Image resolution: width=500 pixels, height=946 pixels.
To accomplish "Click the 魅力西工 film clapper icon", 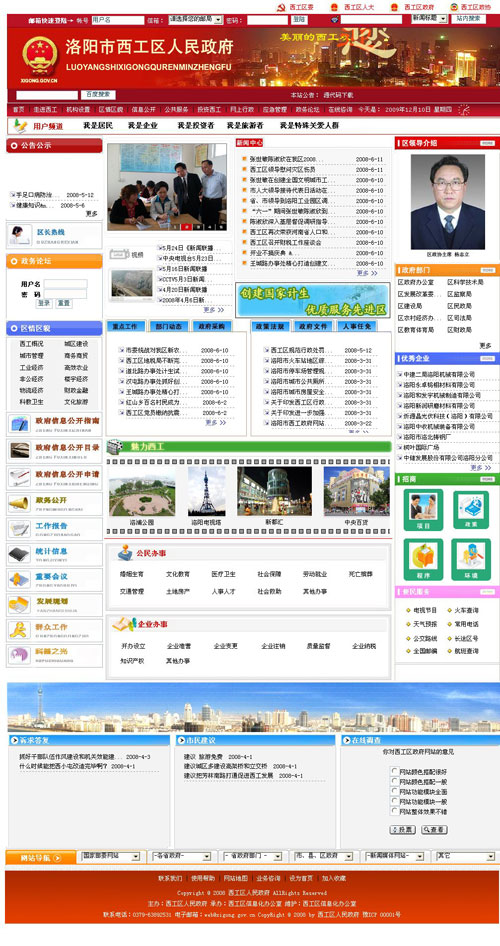I will [115, 446].
